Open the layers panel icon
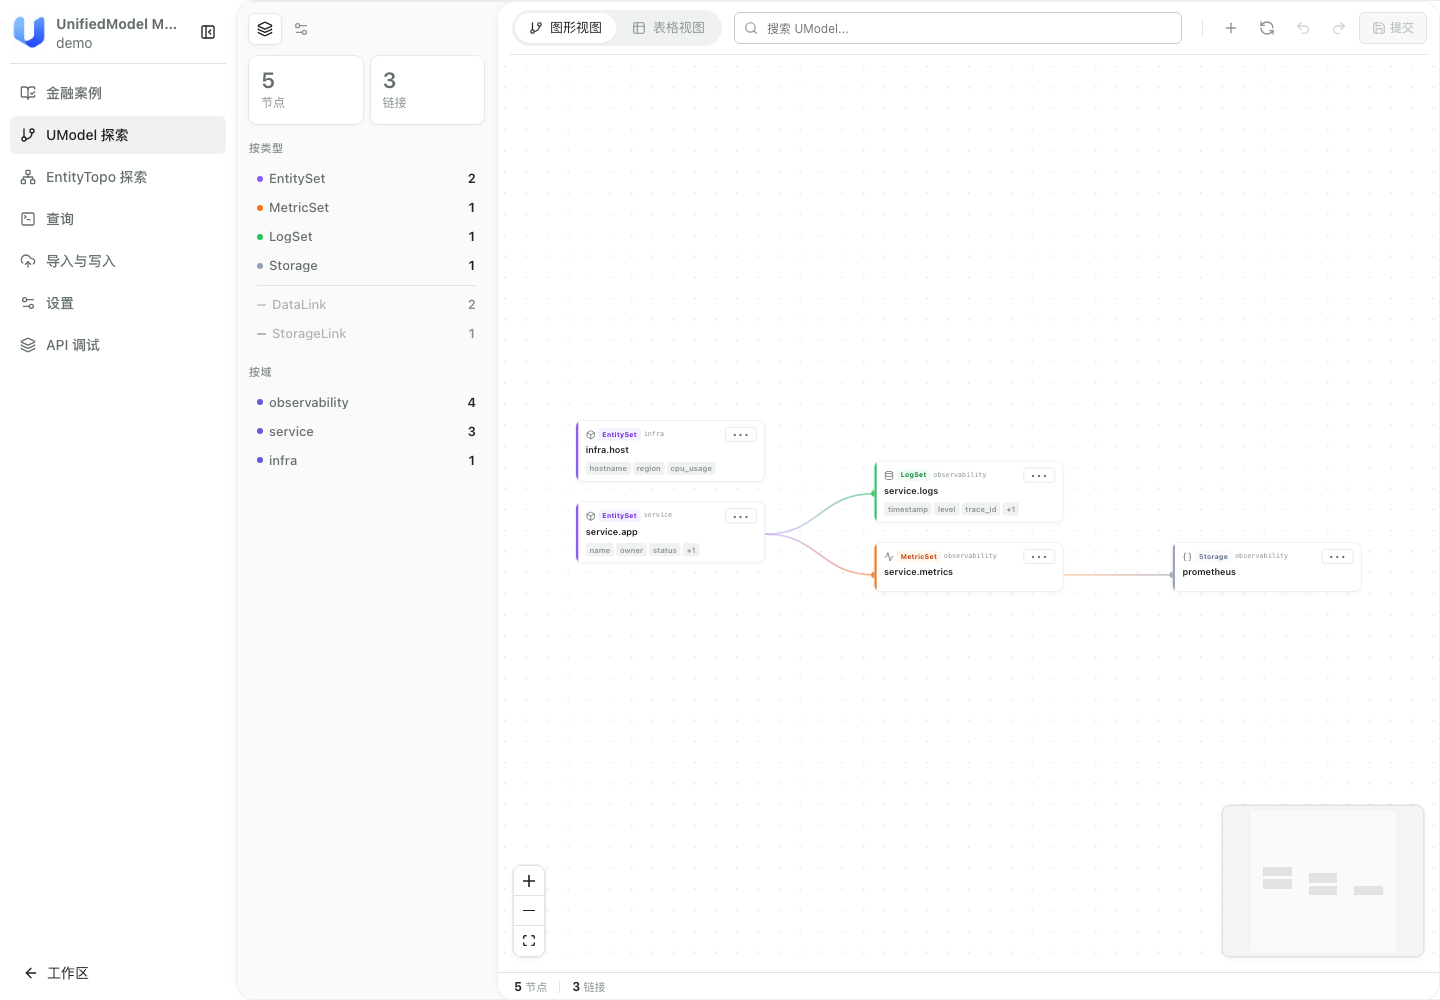Screen dimensions: 1440x1000 click(265, 29)
